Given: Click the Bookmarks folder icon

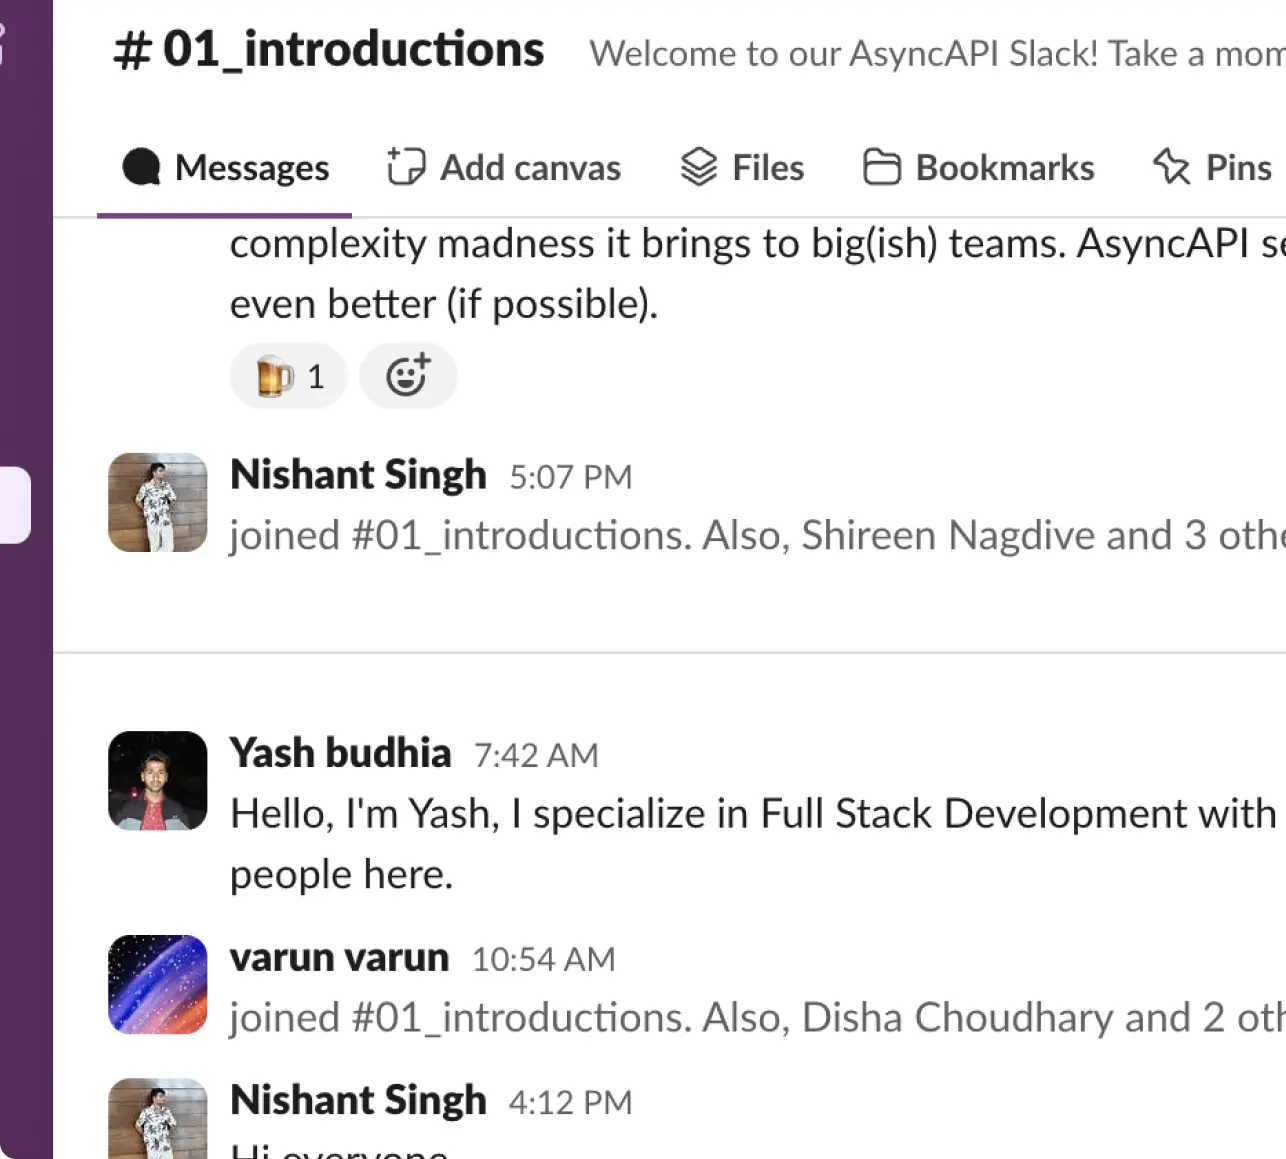Looking at the screenshot, I should tap(881, 167).
